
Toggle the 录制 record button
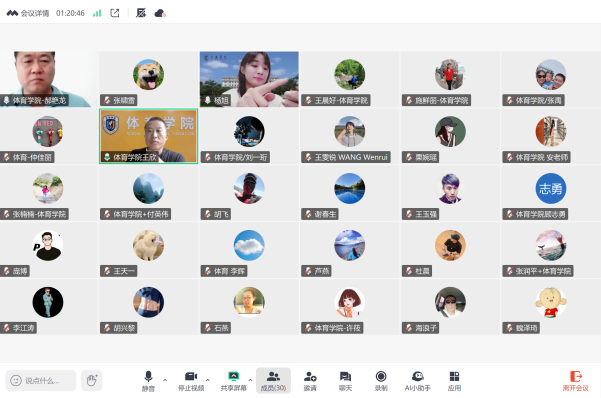[381, 380]
